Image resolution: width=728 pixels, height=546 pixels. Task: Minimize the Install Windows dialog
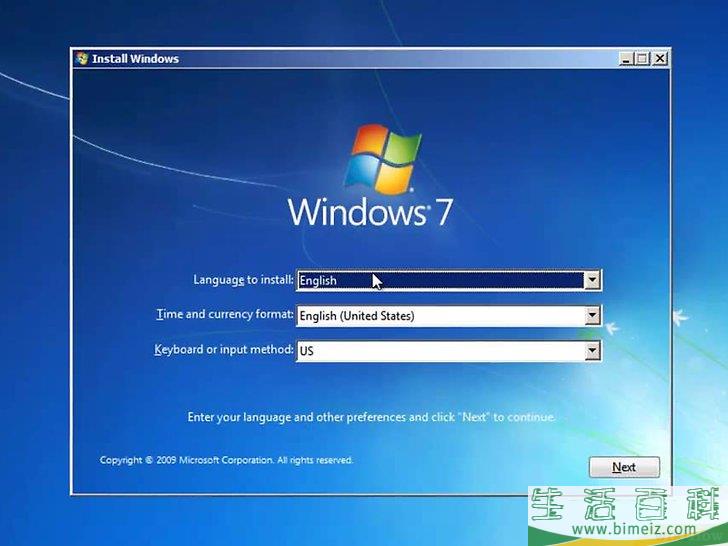click(x=624, y=59)
